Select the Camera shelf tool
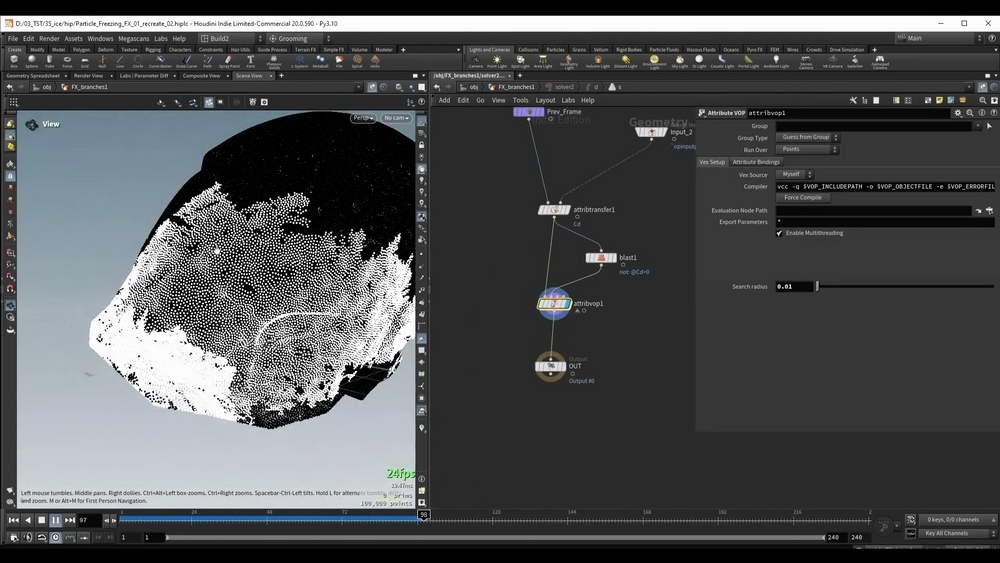The height and width of the screenshot is (563, 1000). click(x=476, y=61)
